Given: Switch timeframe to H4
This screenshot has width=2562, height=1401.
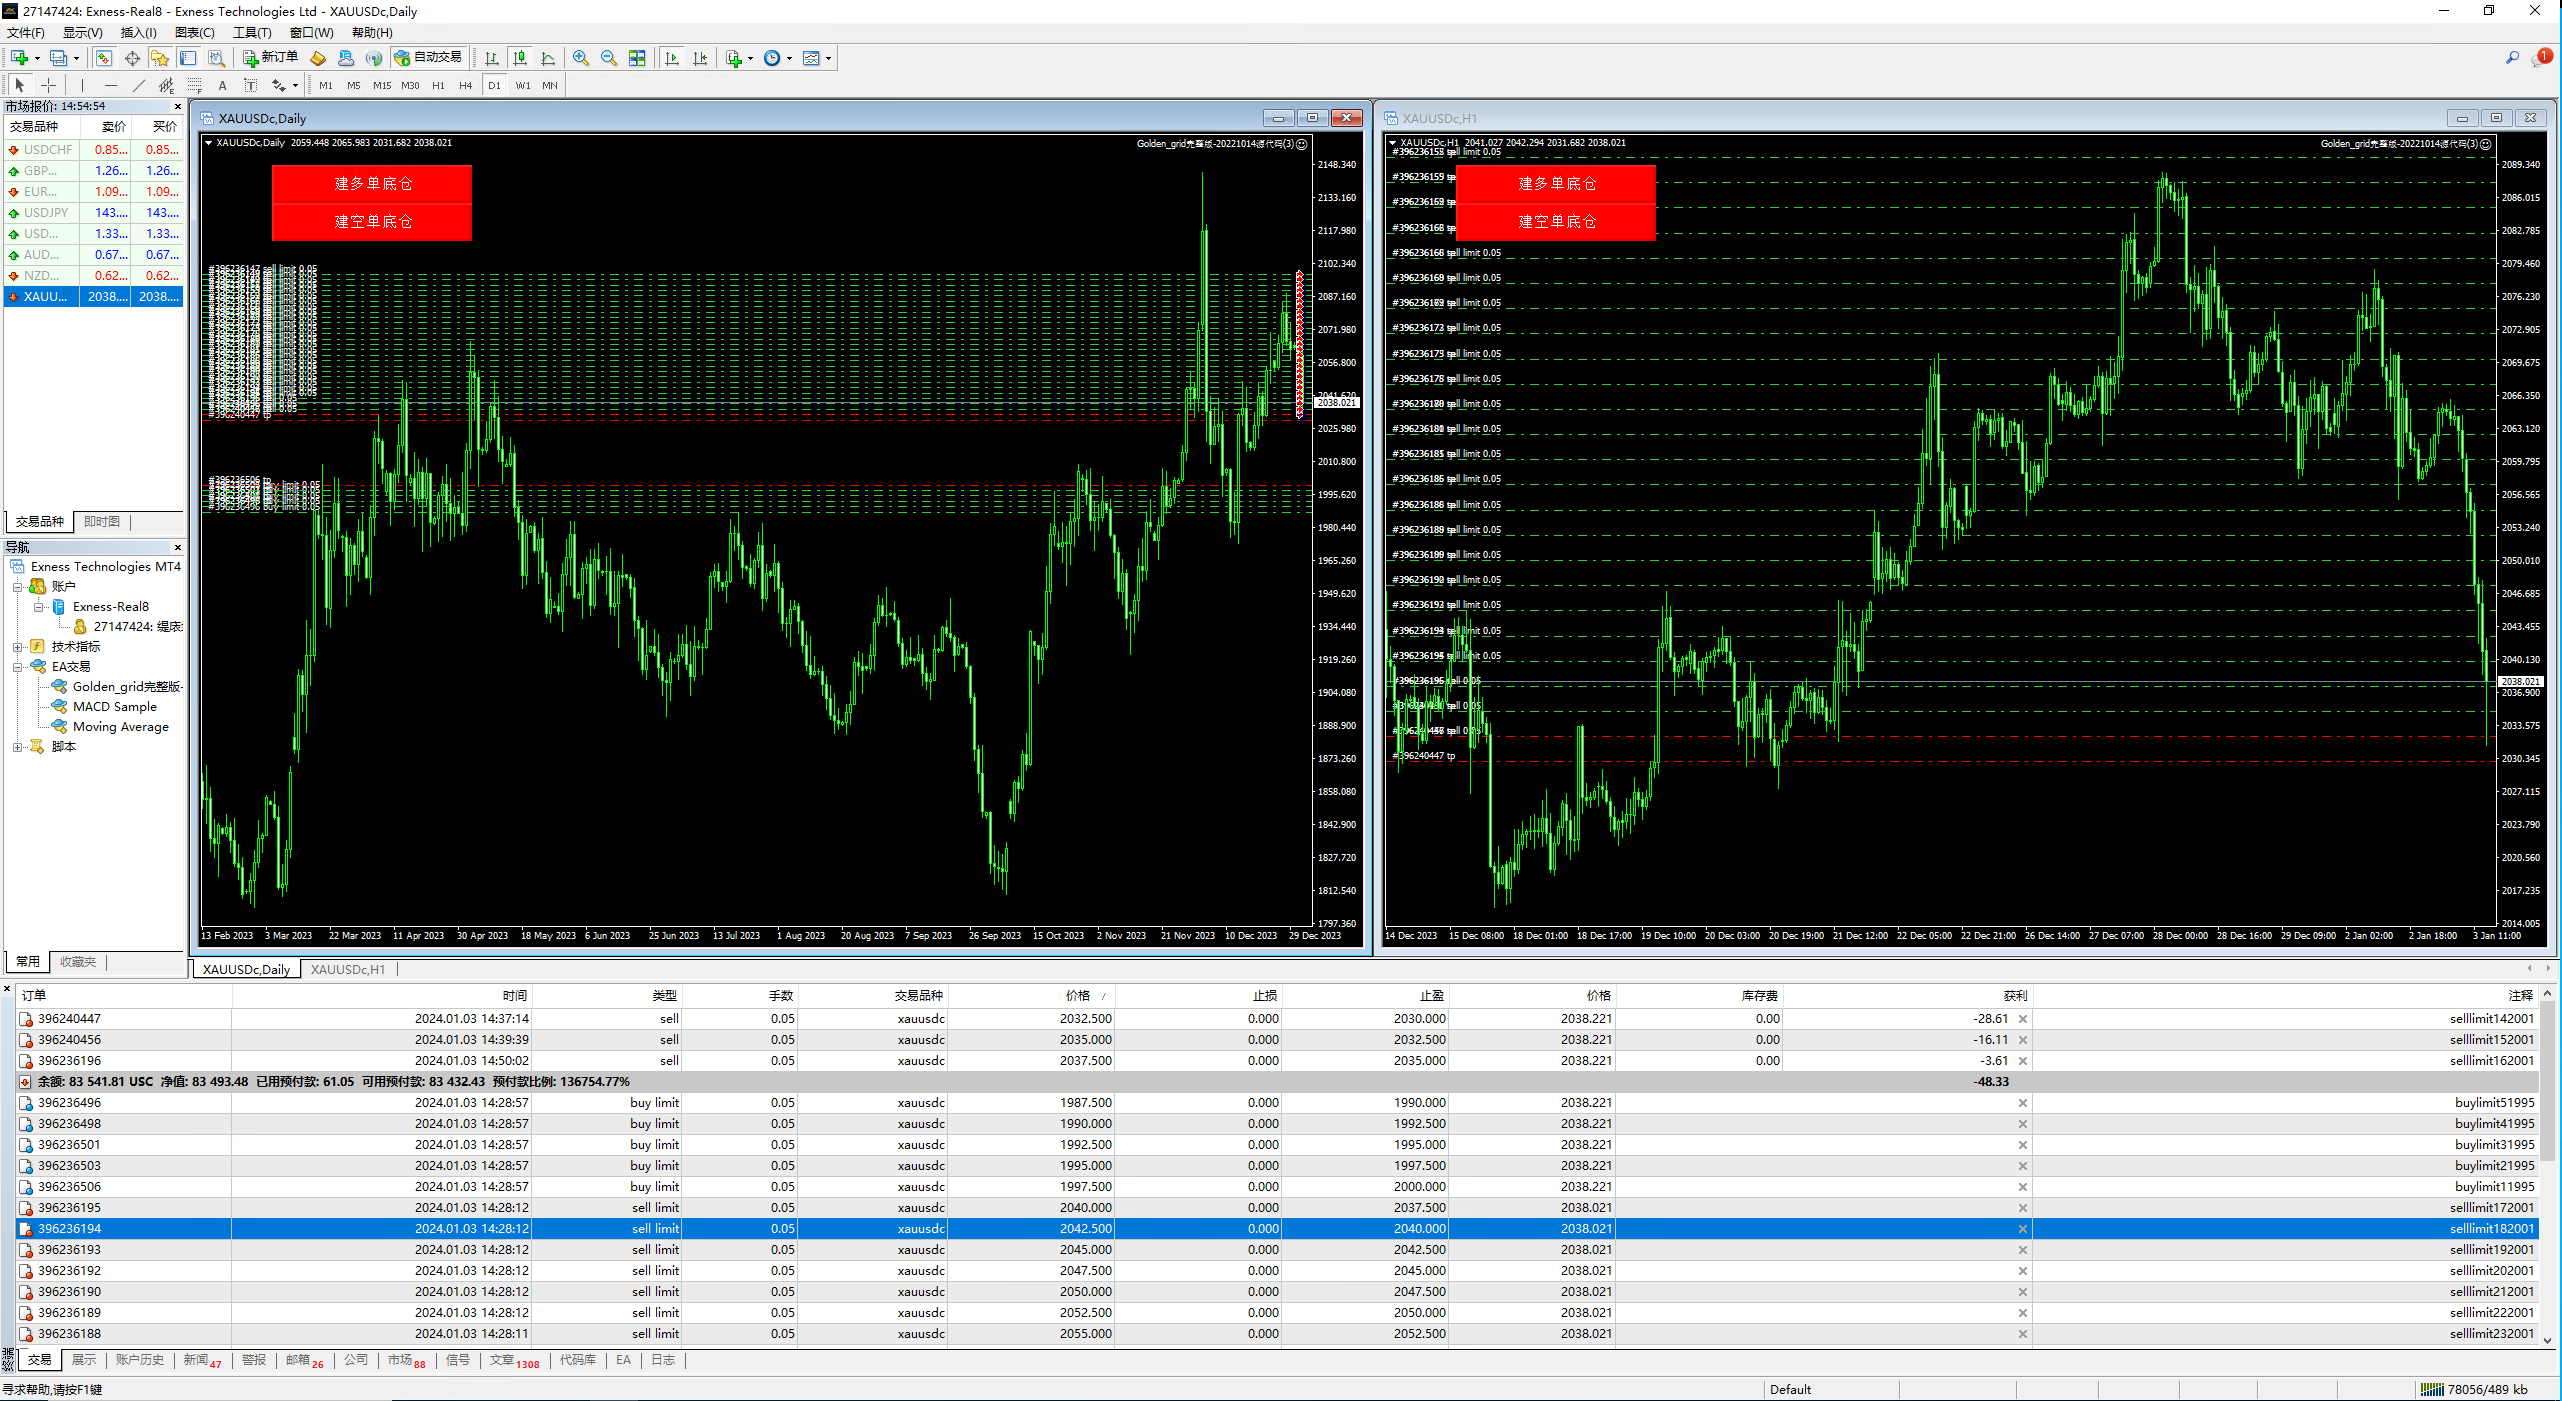Looking at the screenshot, I should (x=465, y=85).
